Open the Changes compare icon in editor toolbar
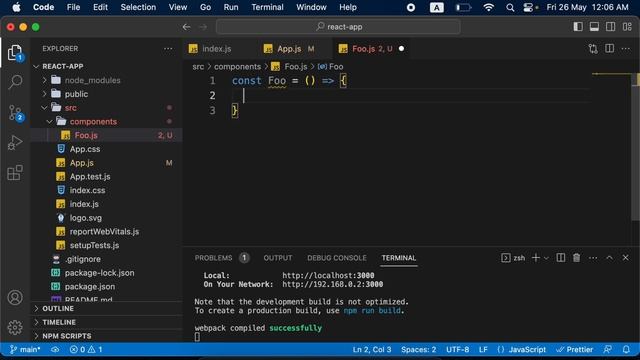Image resolution: width=640 pixels, height=360 pixels. 593,49
